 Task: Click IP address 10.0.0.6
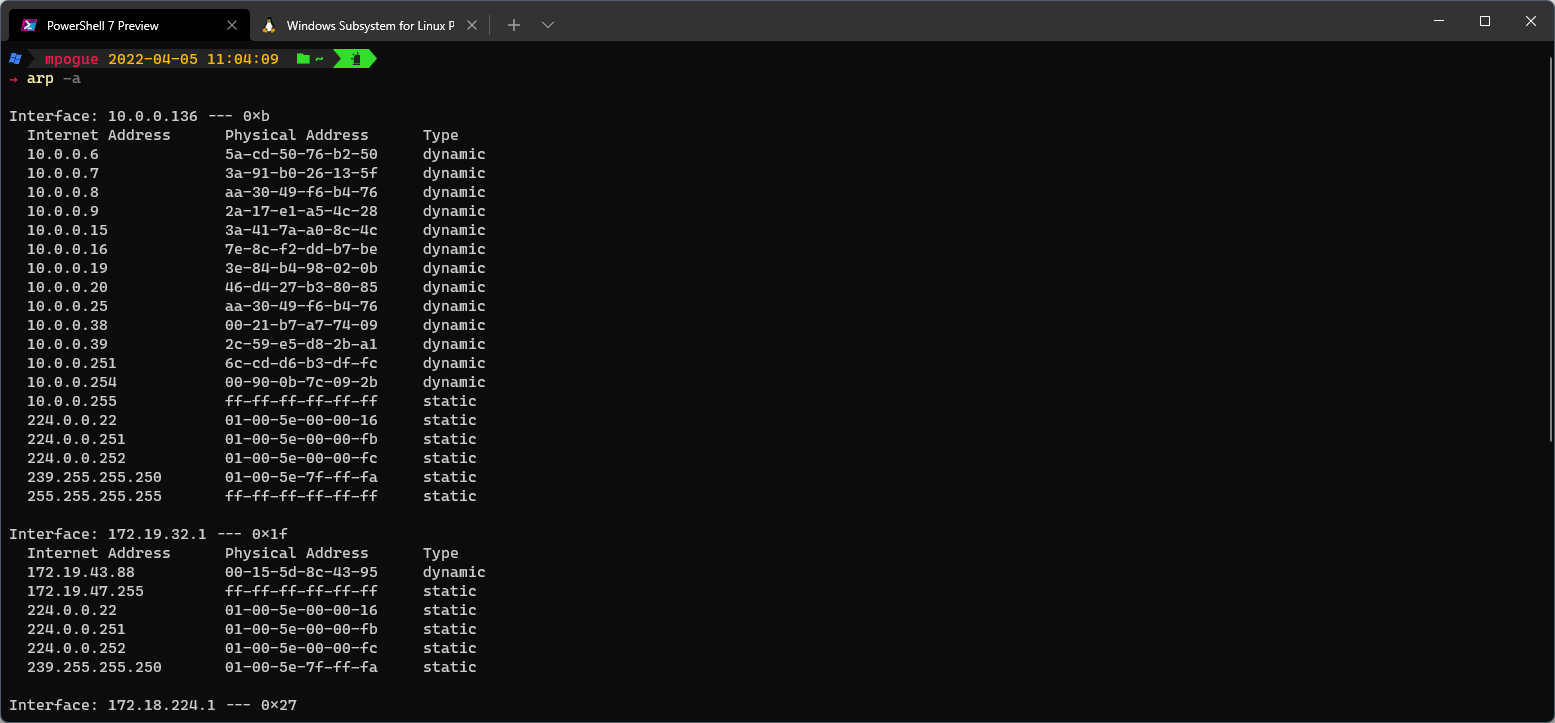click(x=63, y=154)
